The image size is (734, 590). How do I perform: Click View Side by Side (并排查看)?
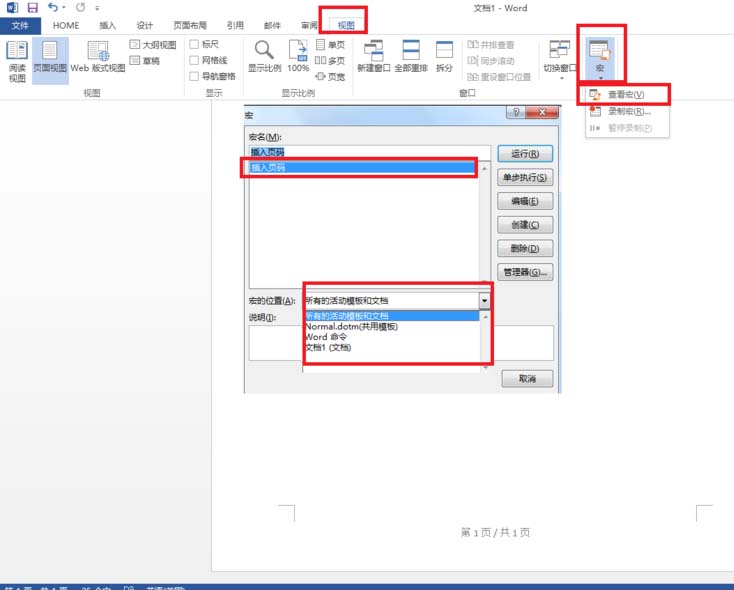[x=491, y=44]
